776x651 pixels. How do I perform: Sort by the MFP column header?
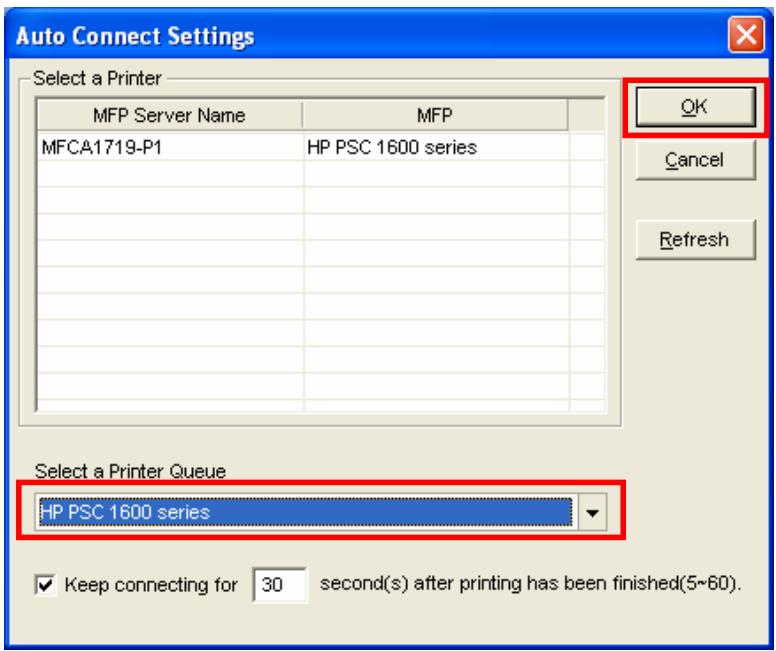tap(435, 115)
